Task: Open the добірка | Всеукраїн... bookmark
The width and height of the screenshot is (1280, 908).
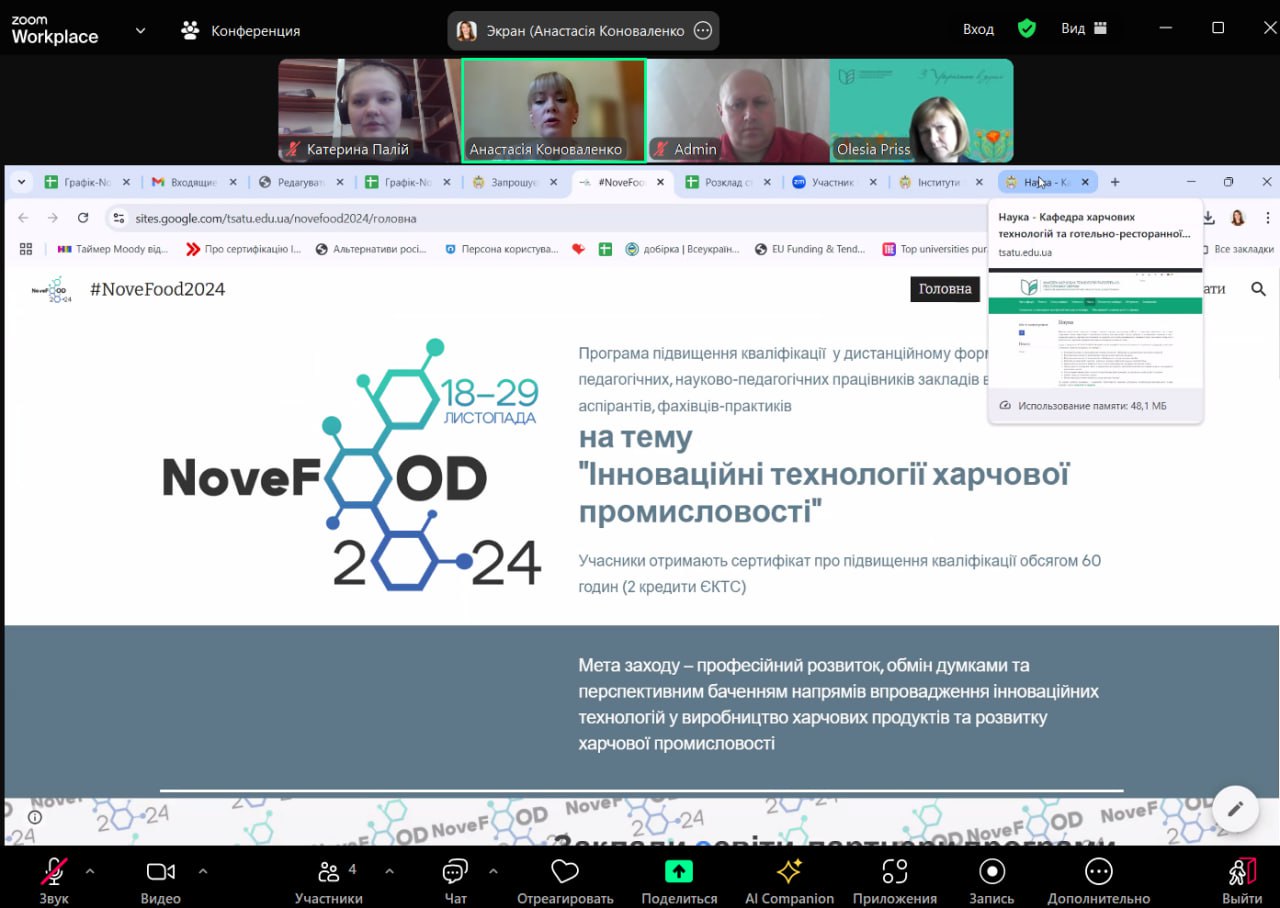Action: click(x=682, y=249)
